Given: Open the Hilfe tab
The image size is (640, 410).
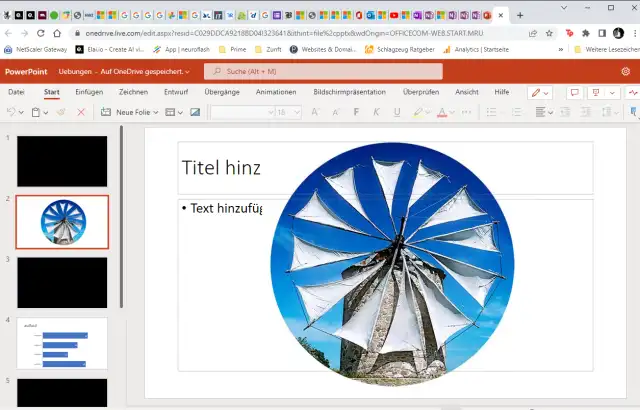Looking at the screenshot, I should [502, 92].
